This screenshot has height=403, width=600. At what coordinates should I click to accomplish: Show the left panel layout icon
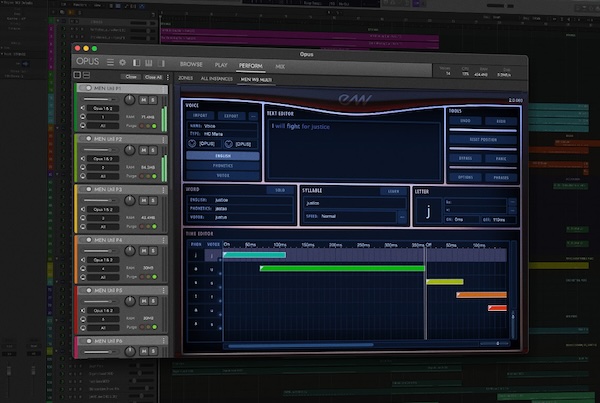136,63
